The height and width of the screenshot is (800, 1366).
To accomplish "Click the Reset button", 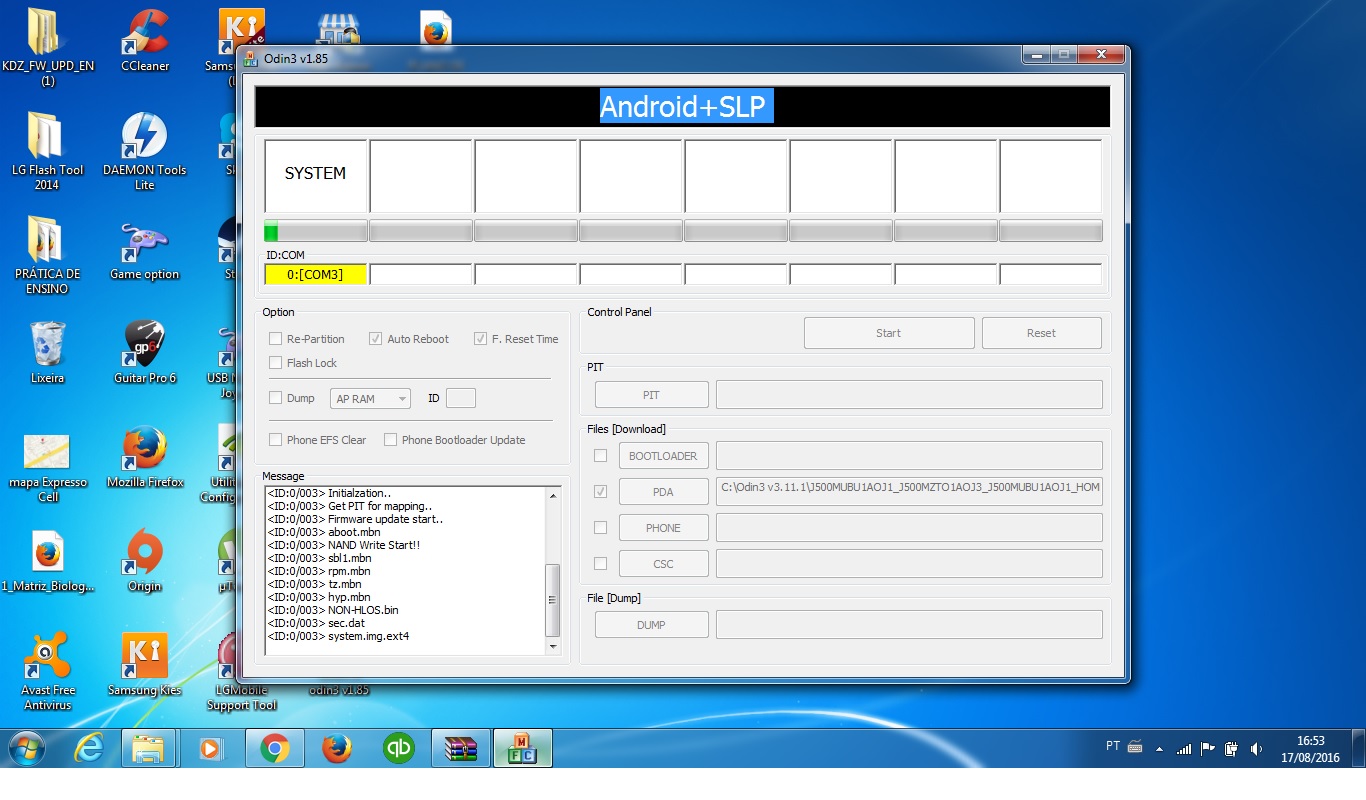I will click(1041, 333).
